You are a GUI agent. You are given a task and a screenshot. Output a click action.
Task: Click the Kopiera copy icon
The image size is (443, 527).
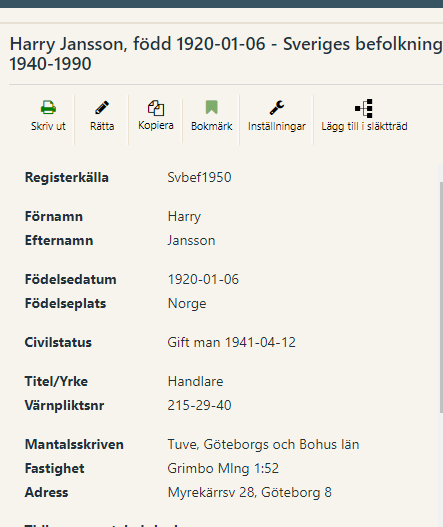coord(156,108)
